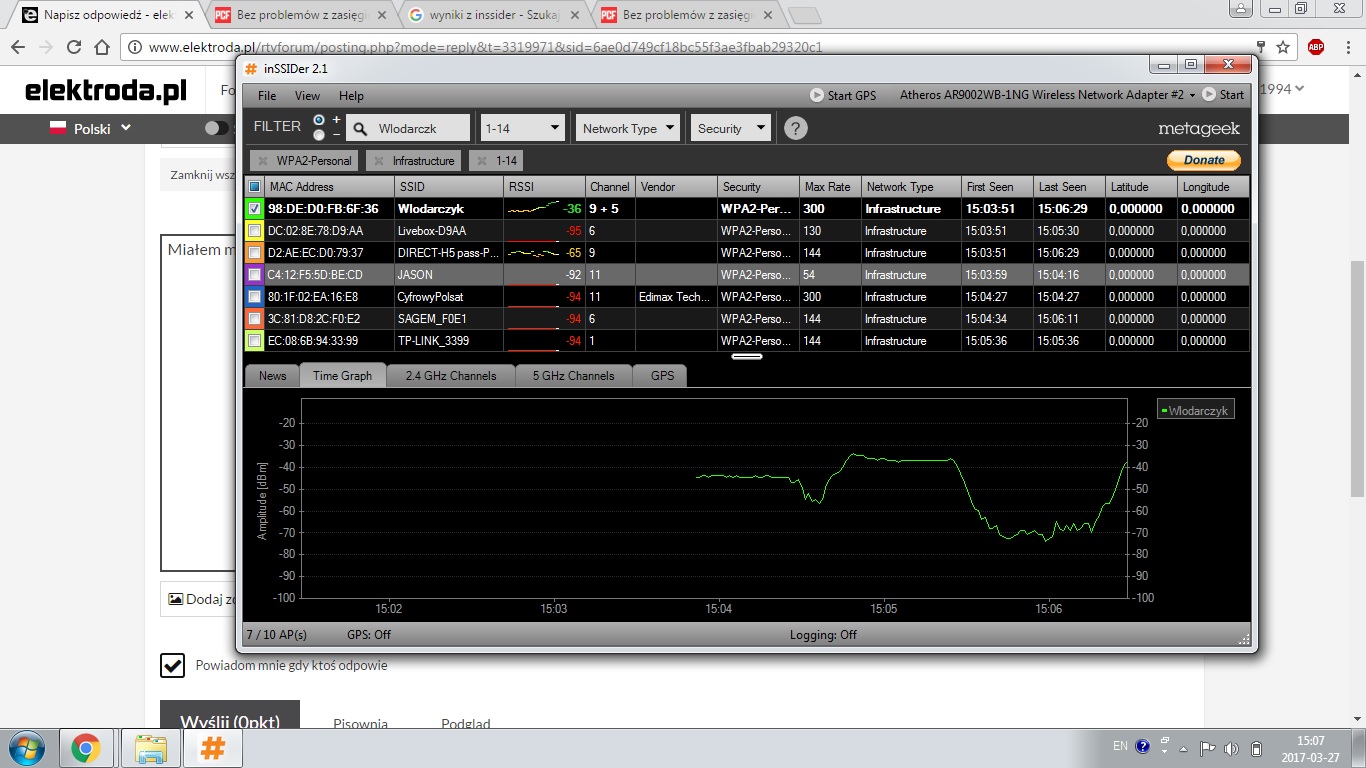1366x768 pixels.
Task: Select the filter exclude (−) radio button
Action: tap(319, 135)
